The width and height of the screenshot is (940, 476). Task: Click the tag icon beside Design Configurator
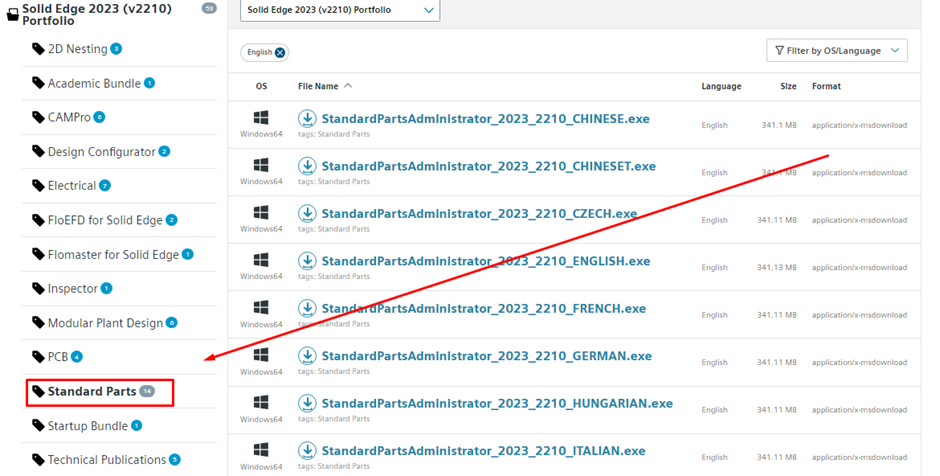click(38, 151)
